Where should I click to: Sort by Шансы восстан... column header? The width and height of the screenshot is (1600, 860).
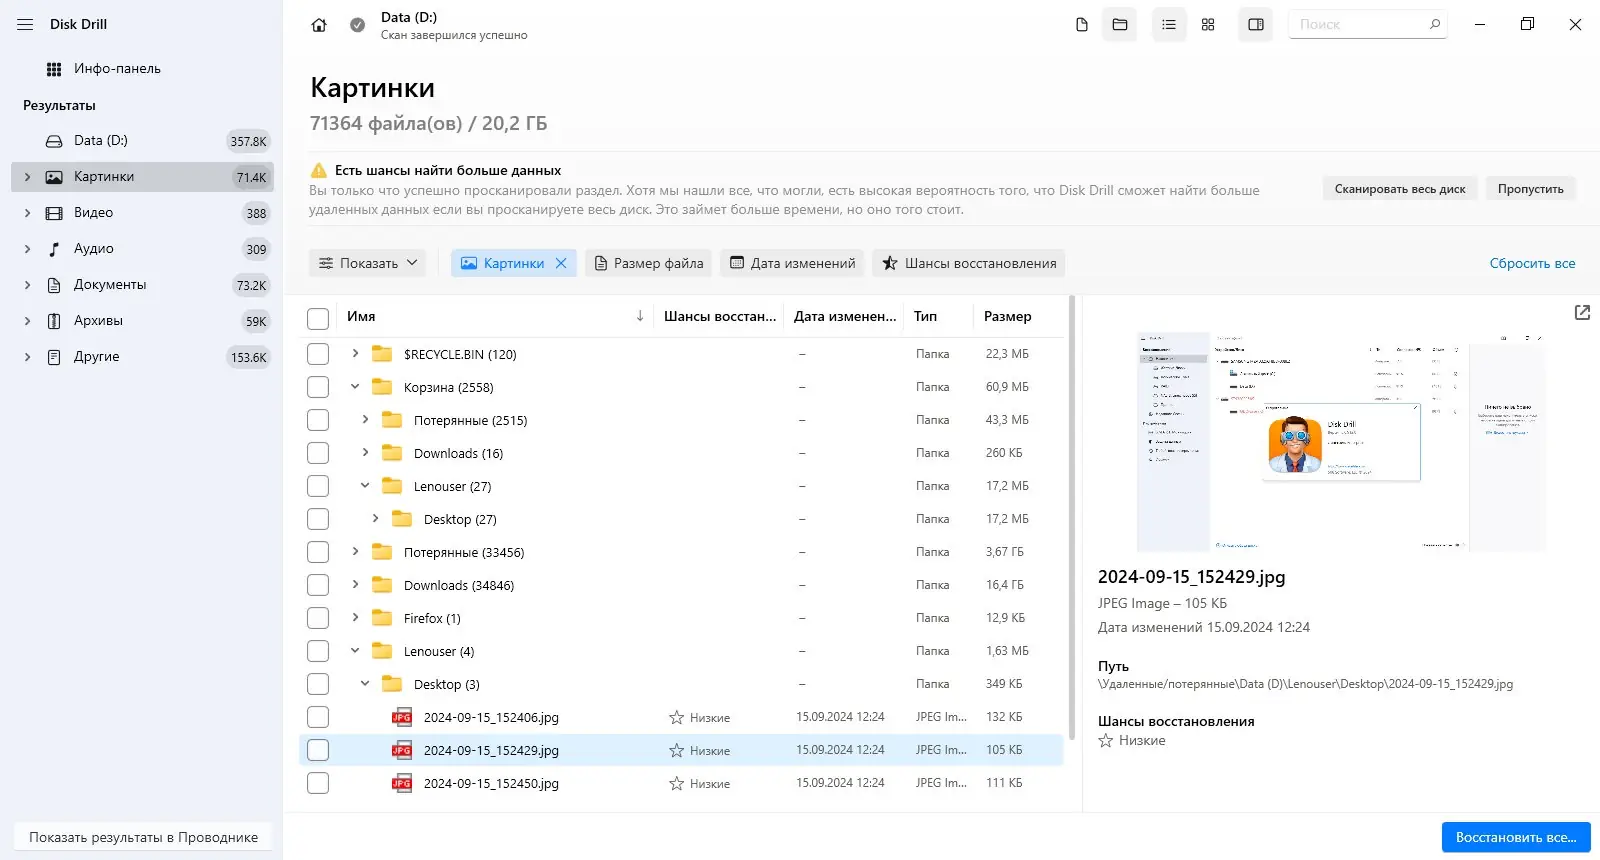720,316
